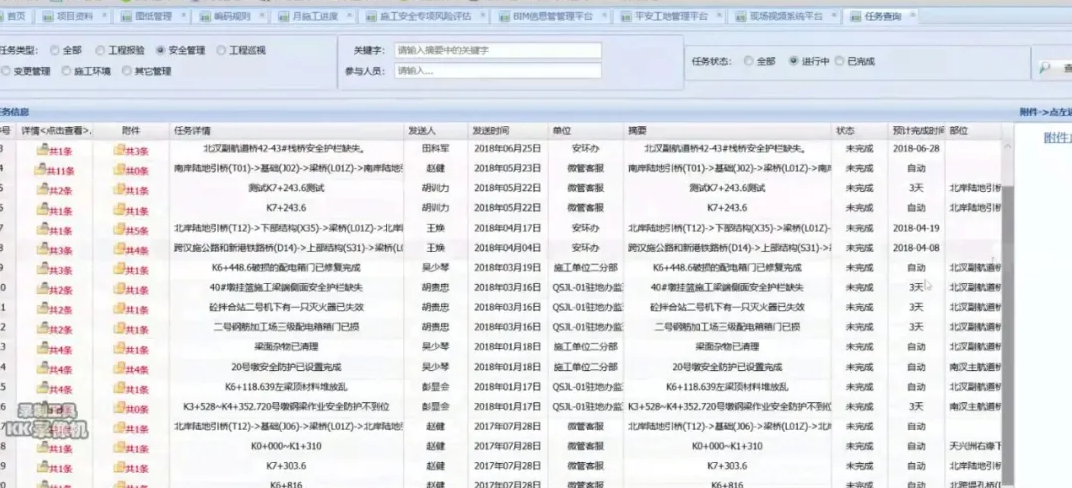Select the 进行中 task status
The image size is (1072, 488).
(793, 61)
